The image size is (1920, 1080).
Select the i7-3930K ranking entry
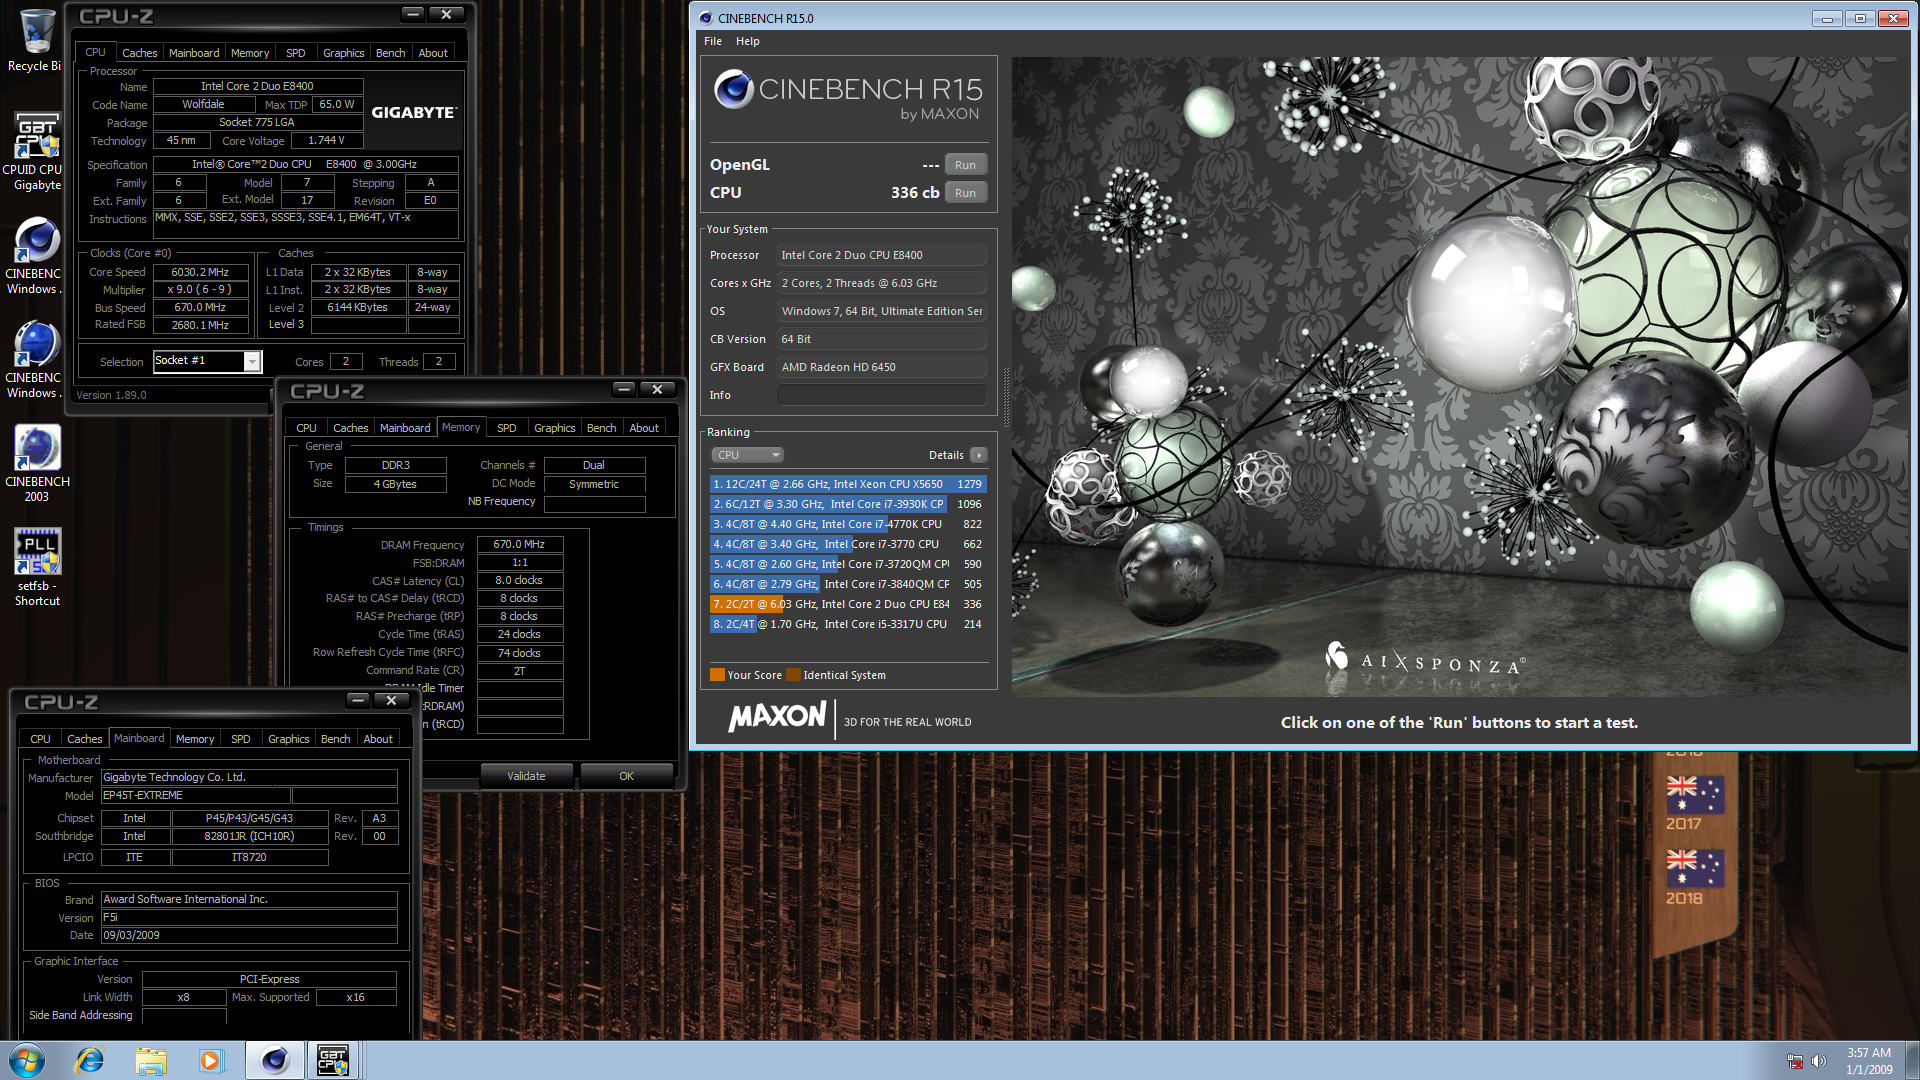848,504
